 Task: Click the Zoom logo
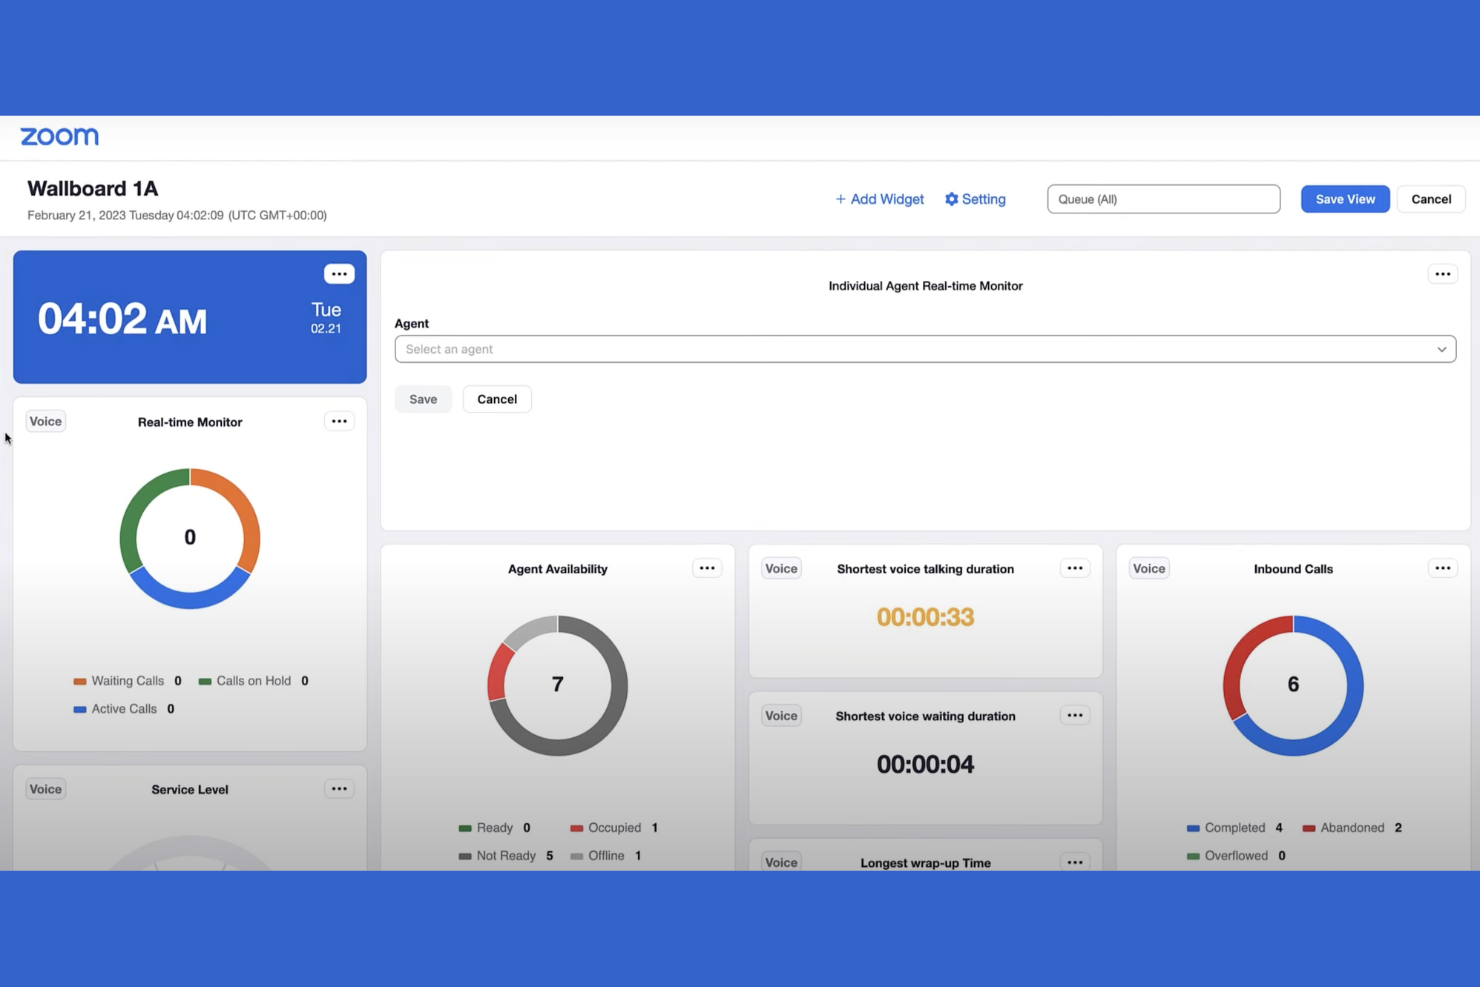coord(59,136)
